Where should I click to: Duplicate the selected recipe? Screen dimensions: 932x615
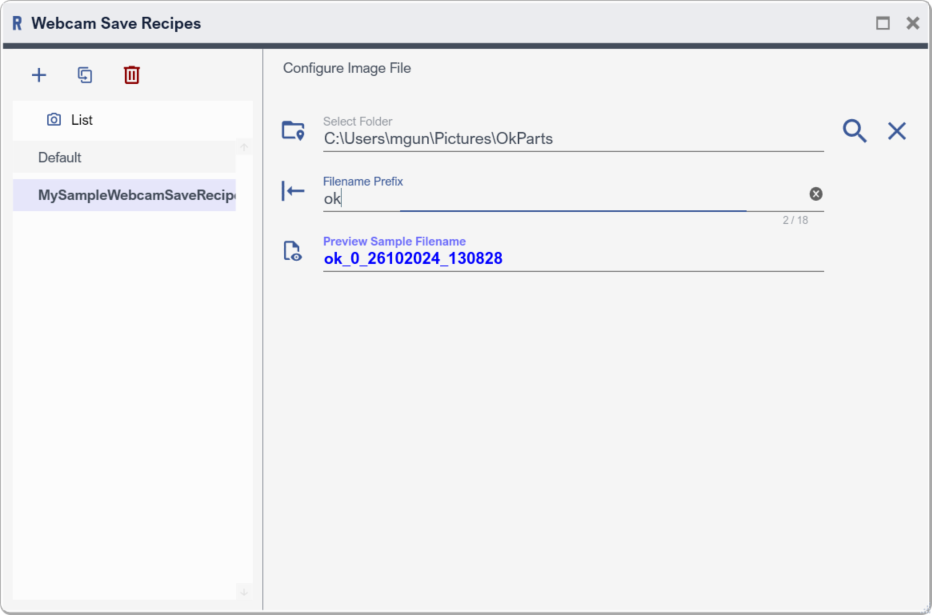[85, 75]
